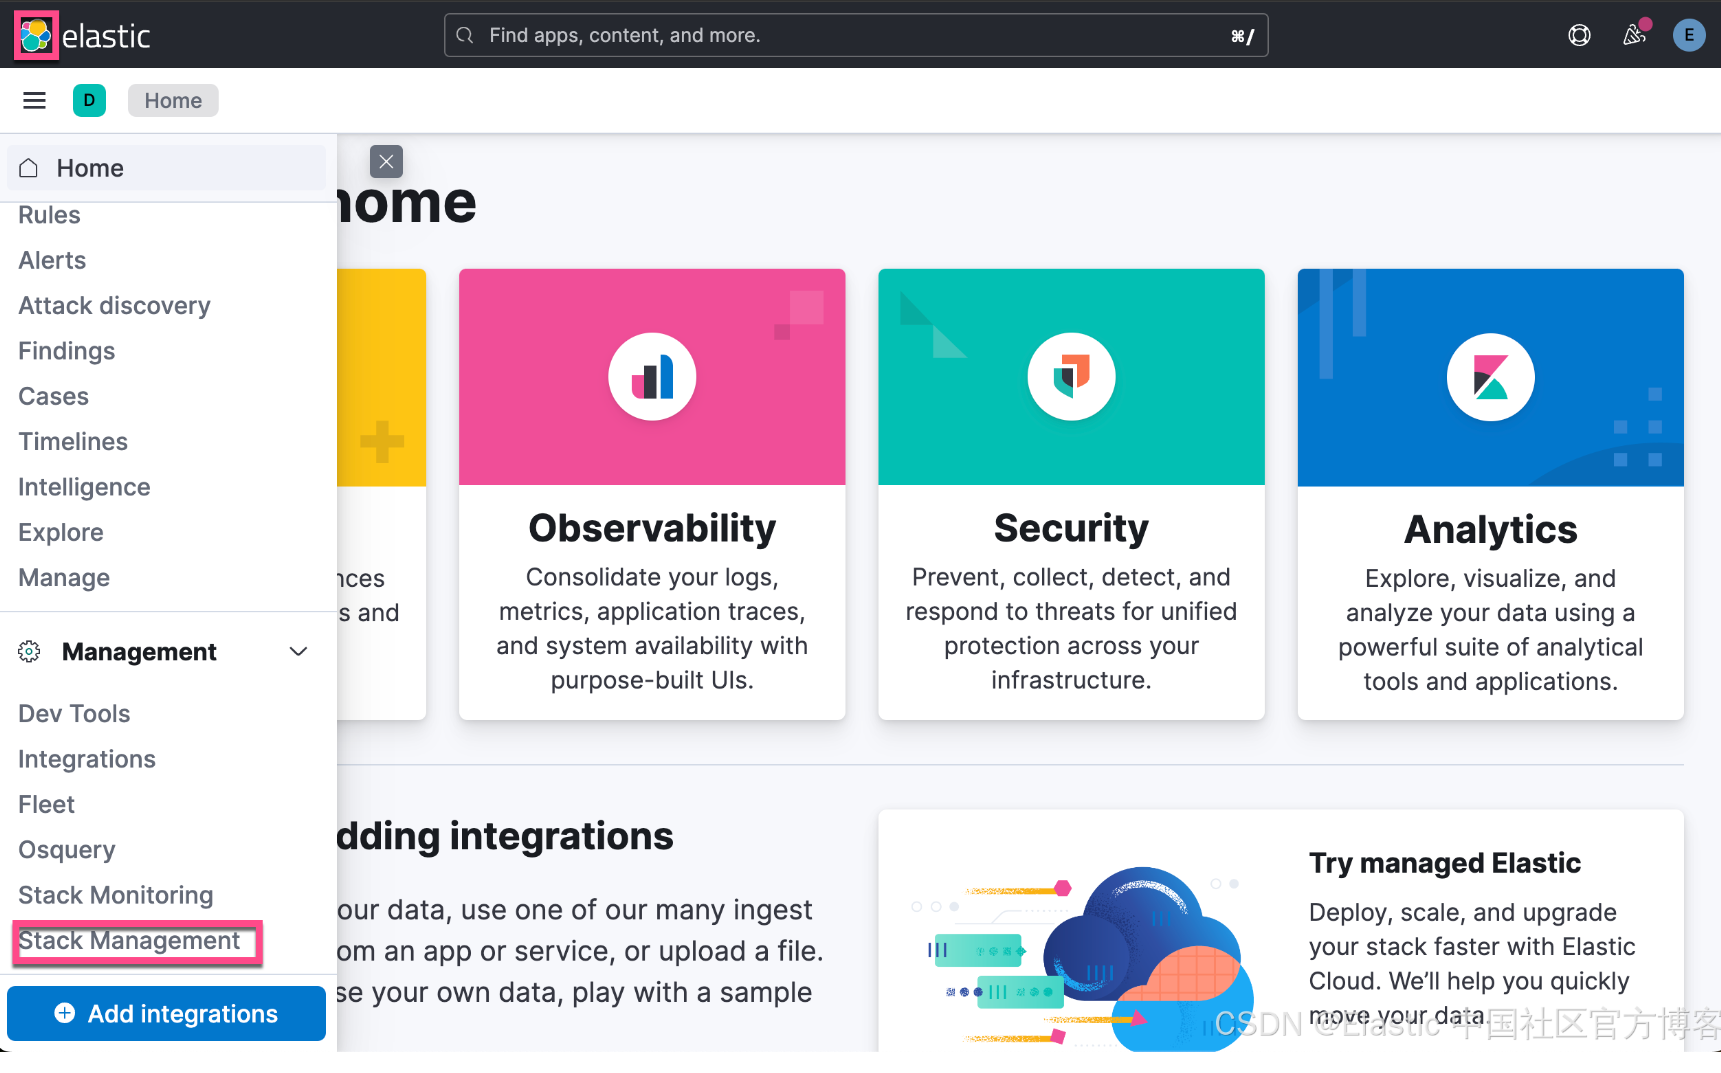Click the Management section heading
Screen dimensions: 1721x1073
click(139, 652)
